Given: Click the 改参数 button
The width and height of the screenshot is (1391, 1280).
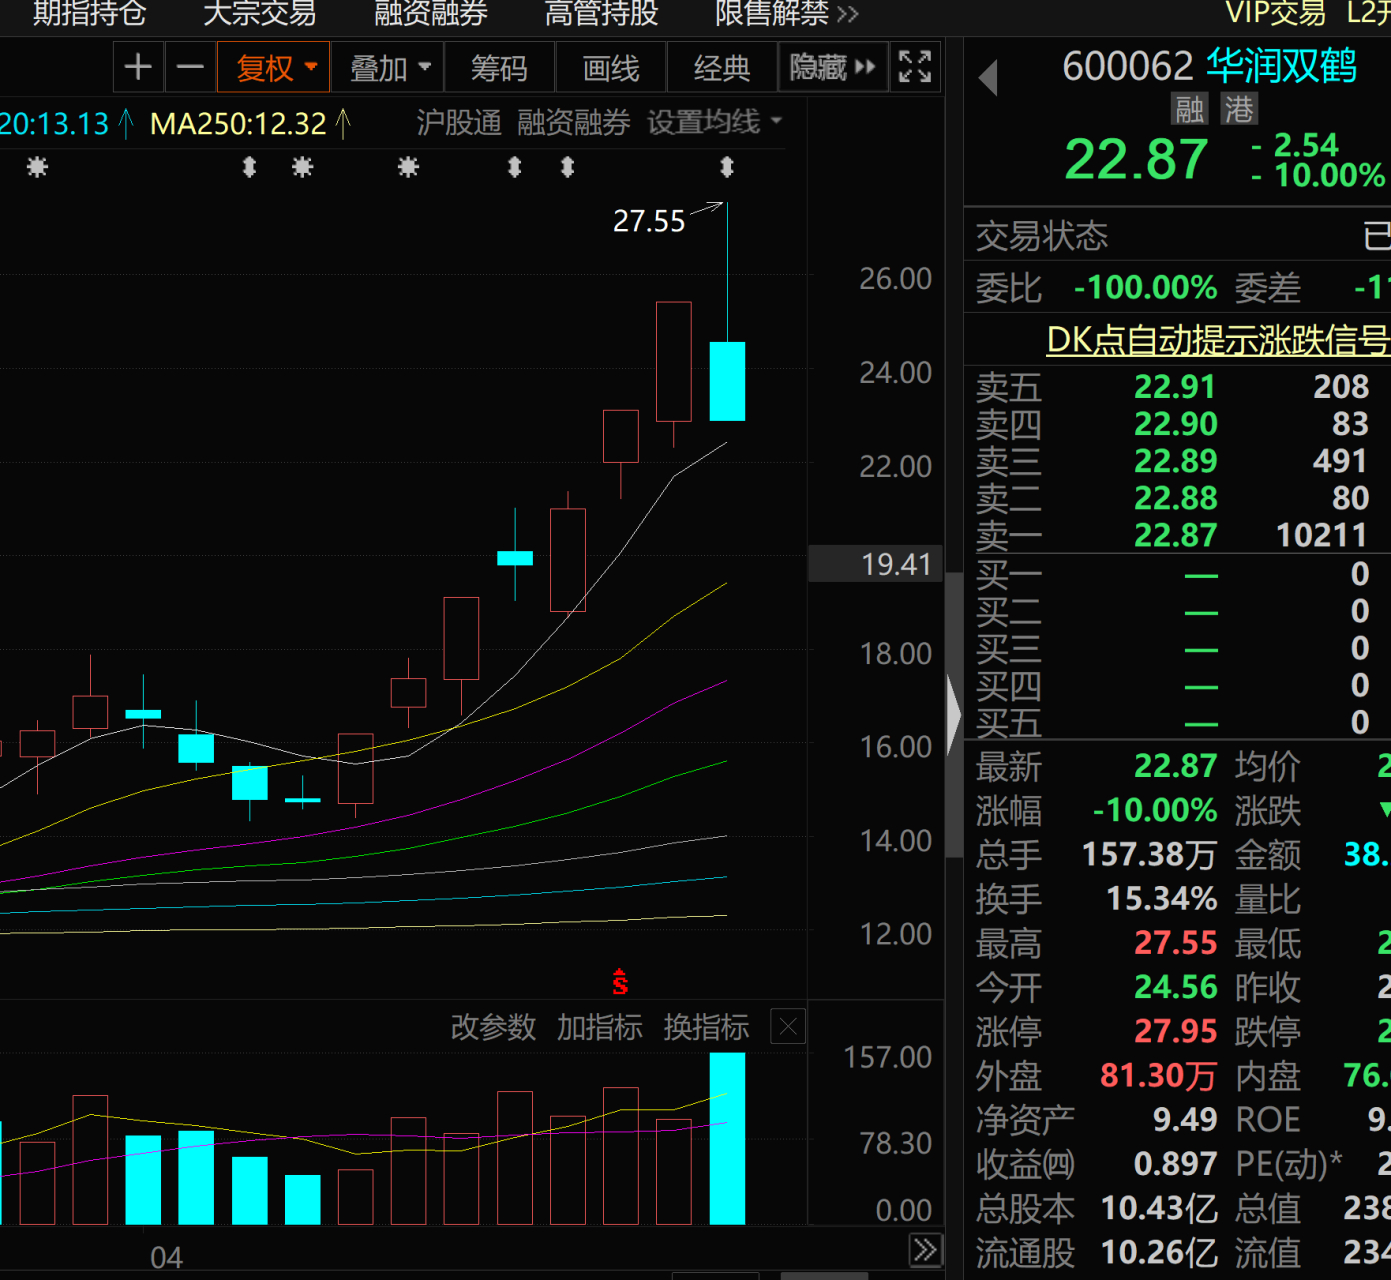Looking at the screenshot, I should pos(493,1027).
